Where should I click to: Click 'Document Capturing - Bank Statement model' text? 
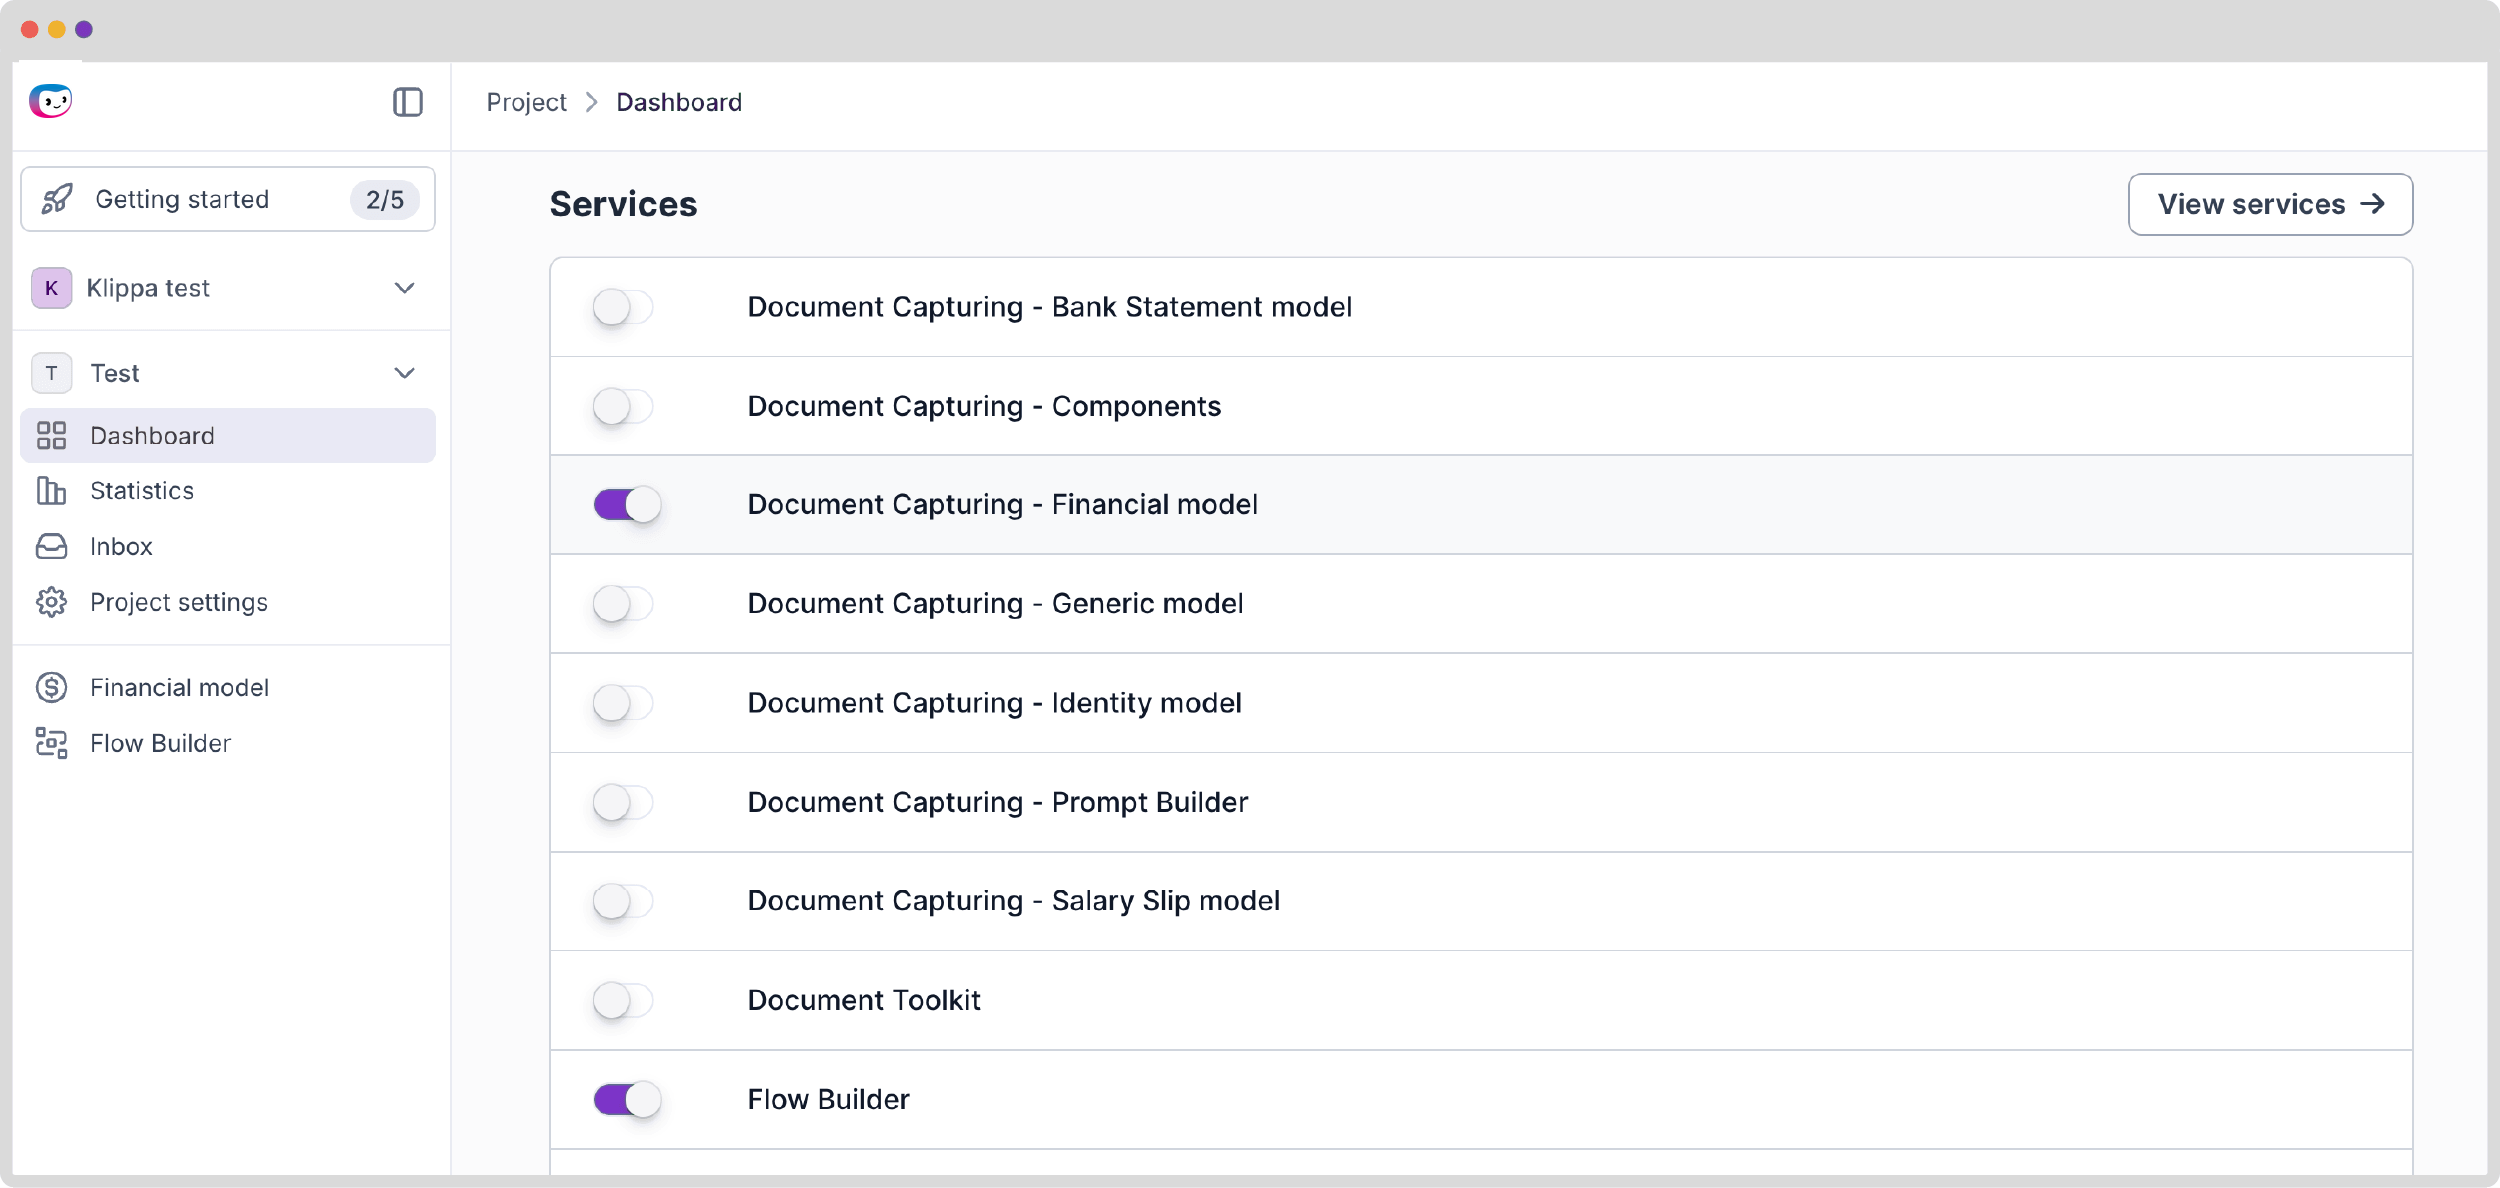[1049, 307]
